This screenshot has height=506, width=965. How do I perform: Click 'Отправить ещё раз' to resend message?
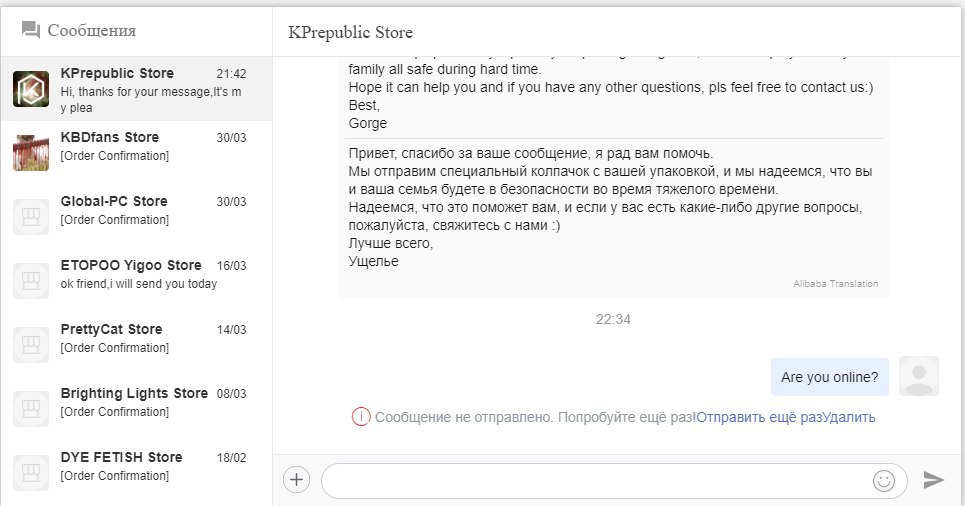(759, 417)
